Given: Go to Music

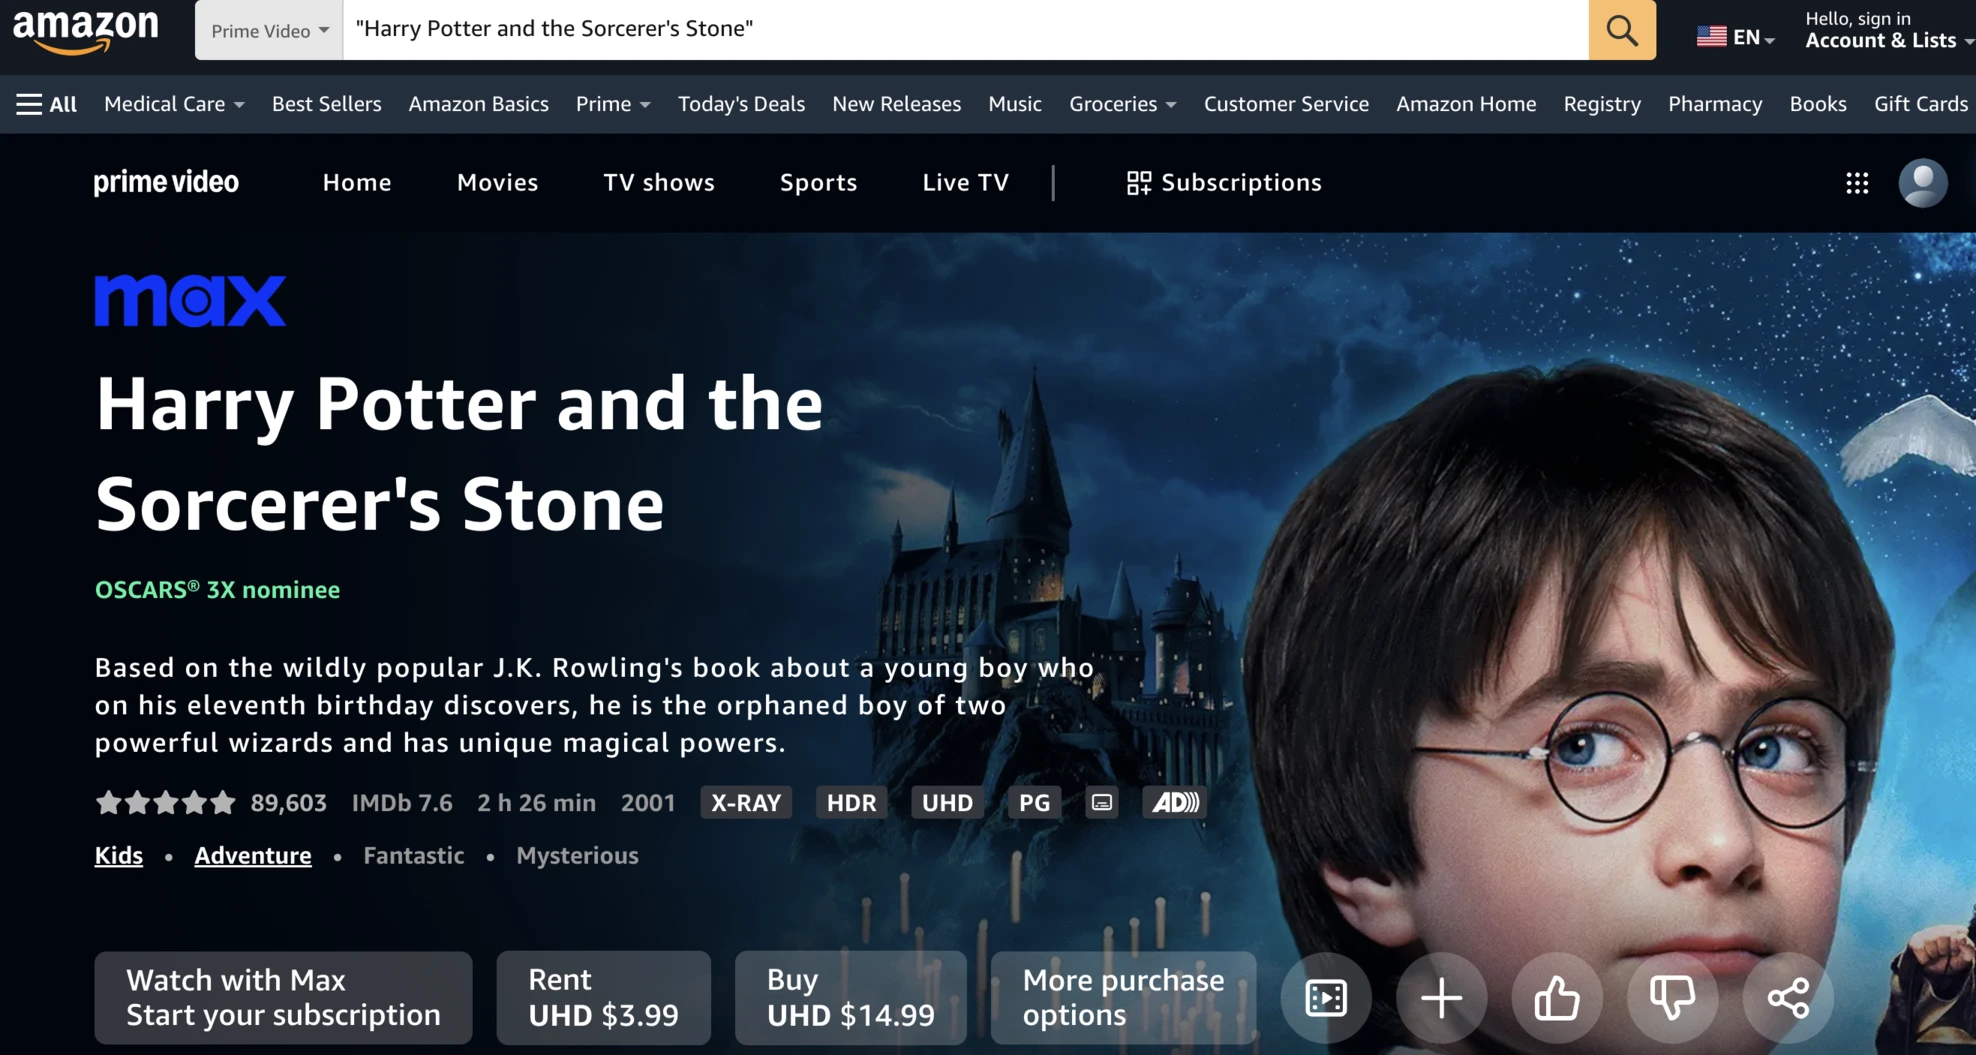Looking at the screenshot, I should pyautogui.click(x=1015, y=104).
